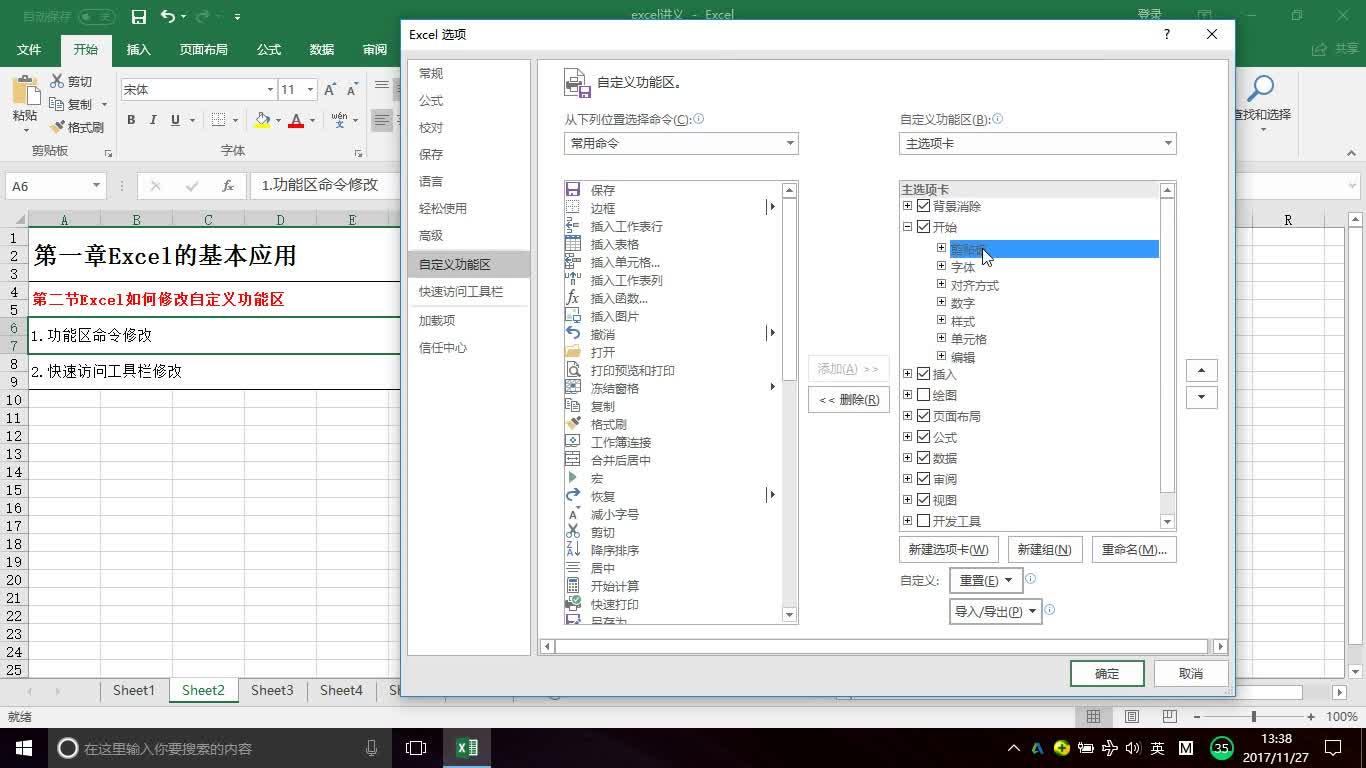Click the font color red swatch
The image size is (1366, 768).
(296, 120)
